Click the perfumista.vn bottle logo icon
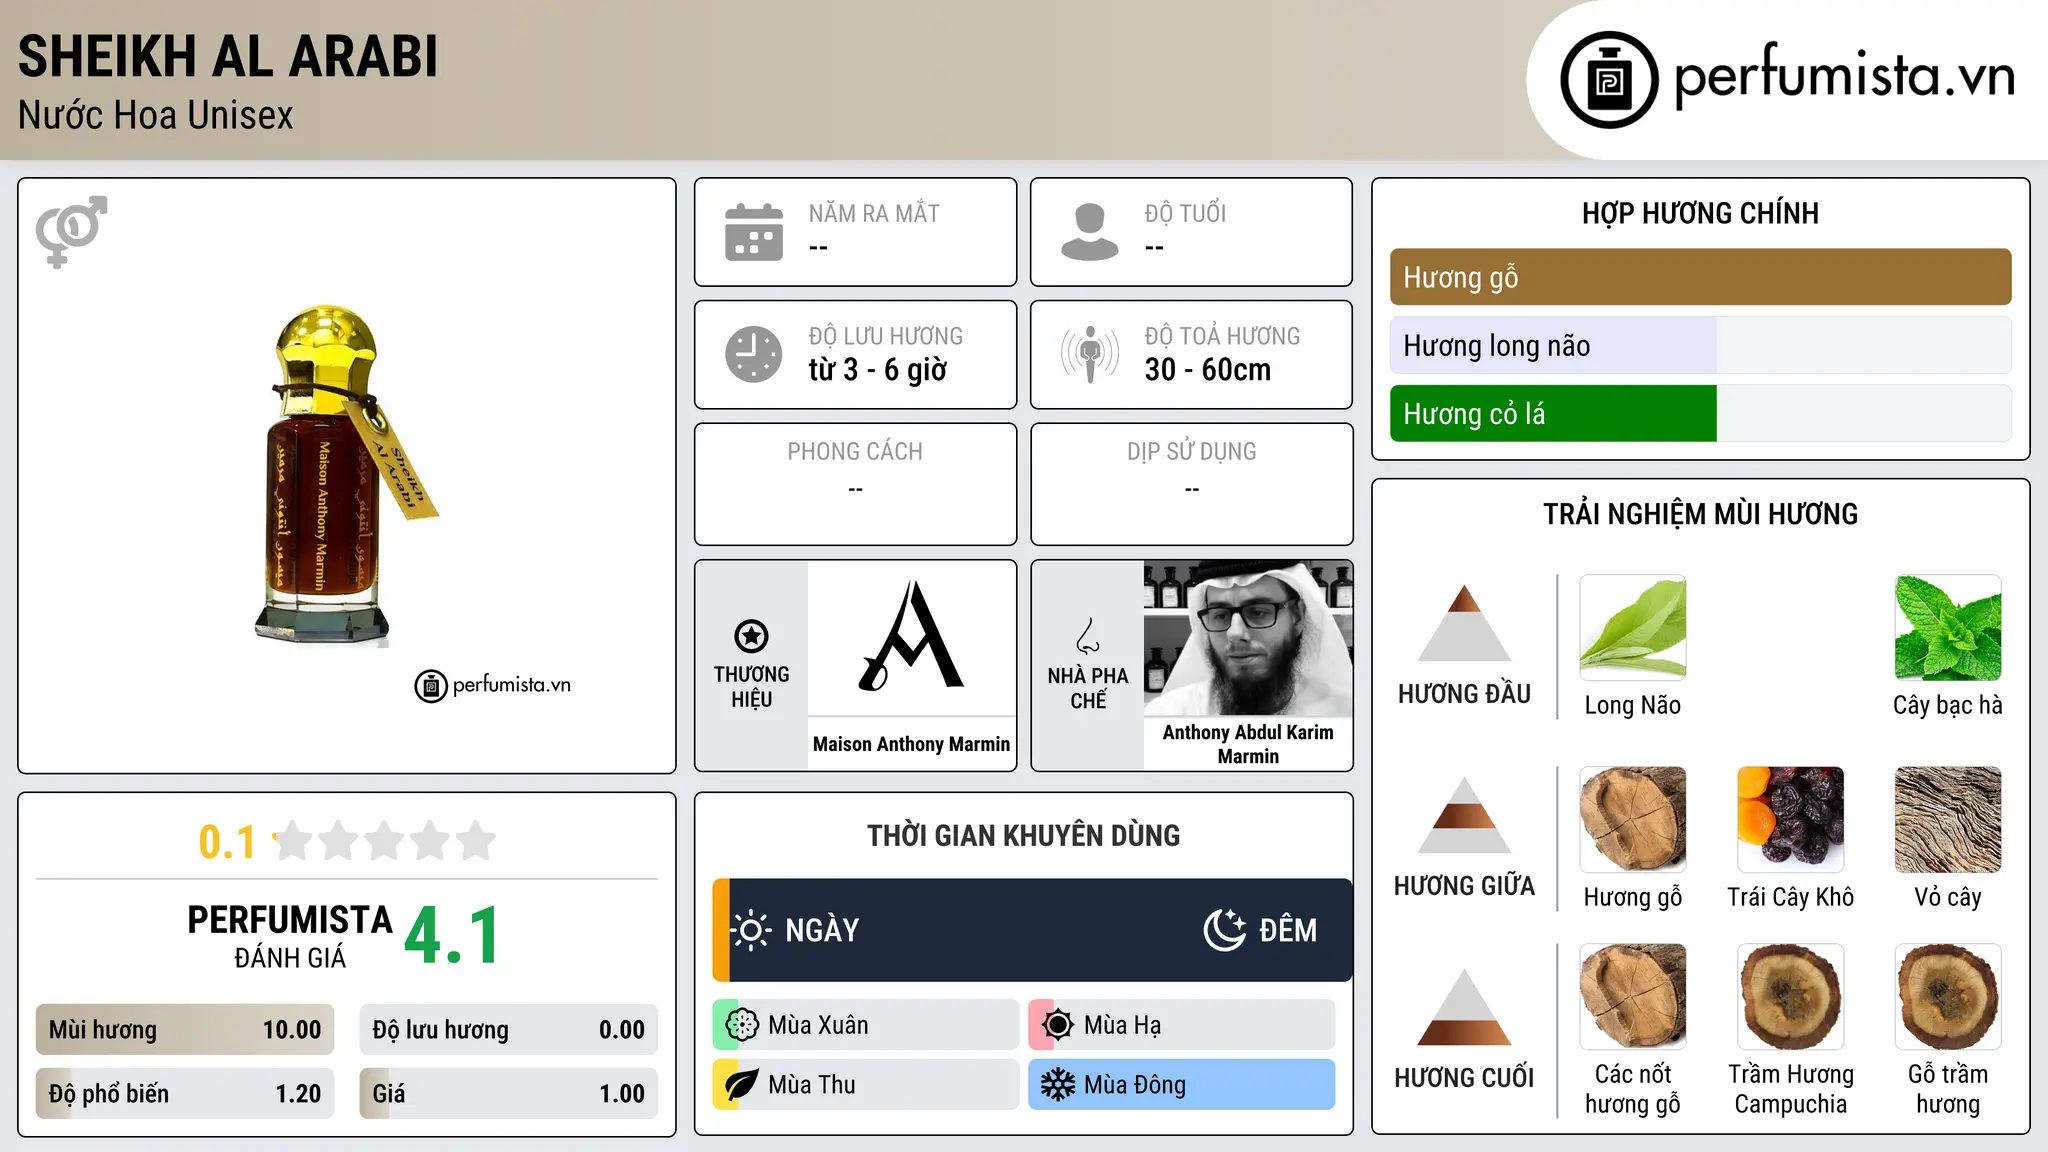Screen dimensions: 2048x1152 pyautogui.click(x=1609, y=80)
